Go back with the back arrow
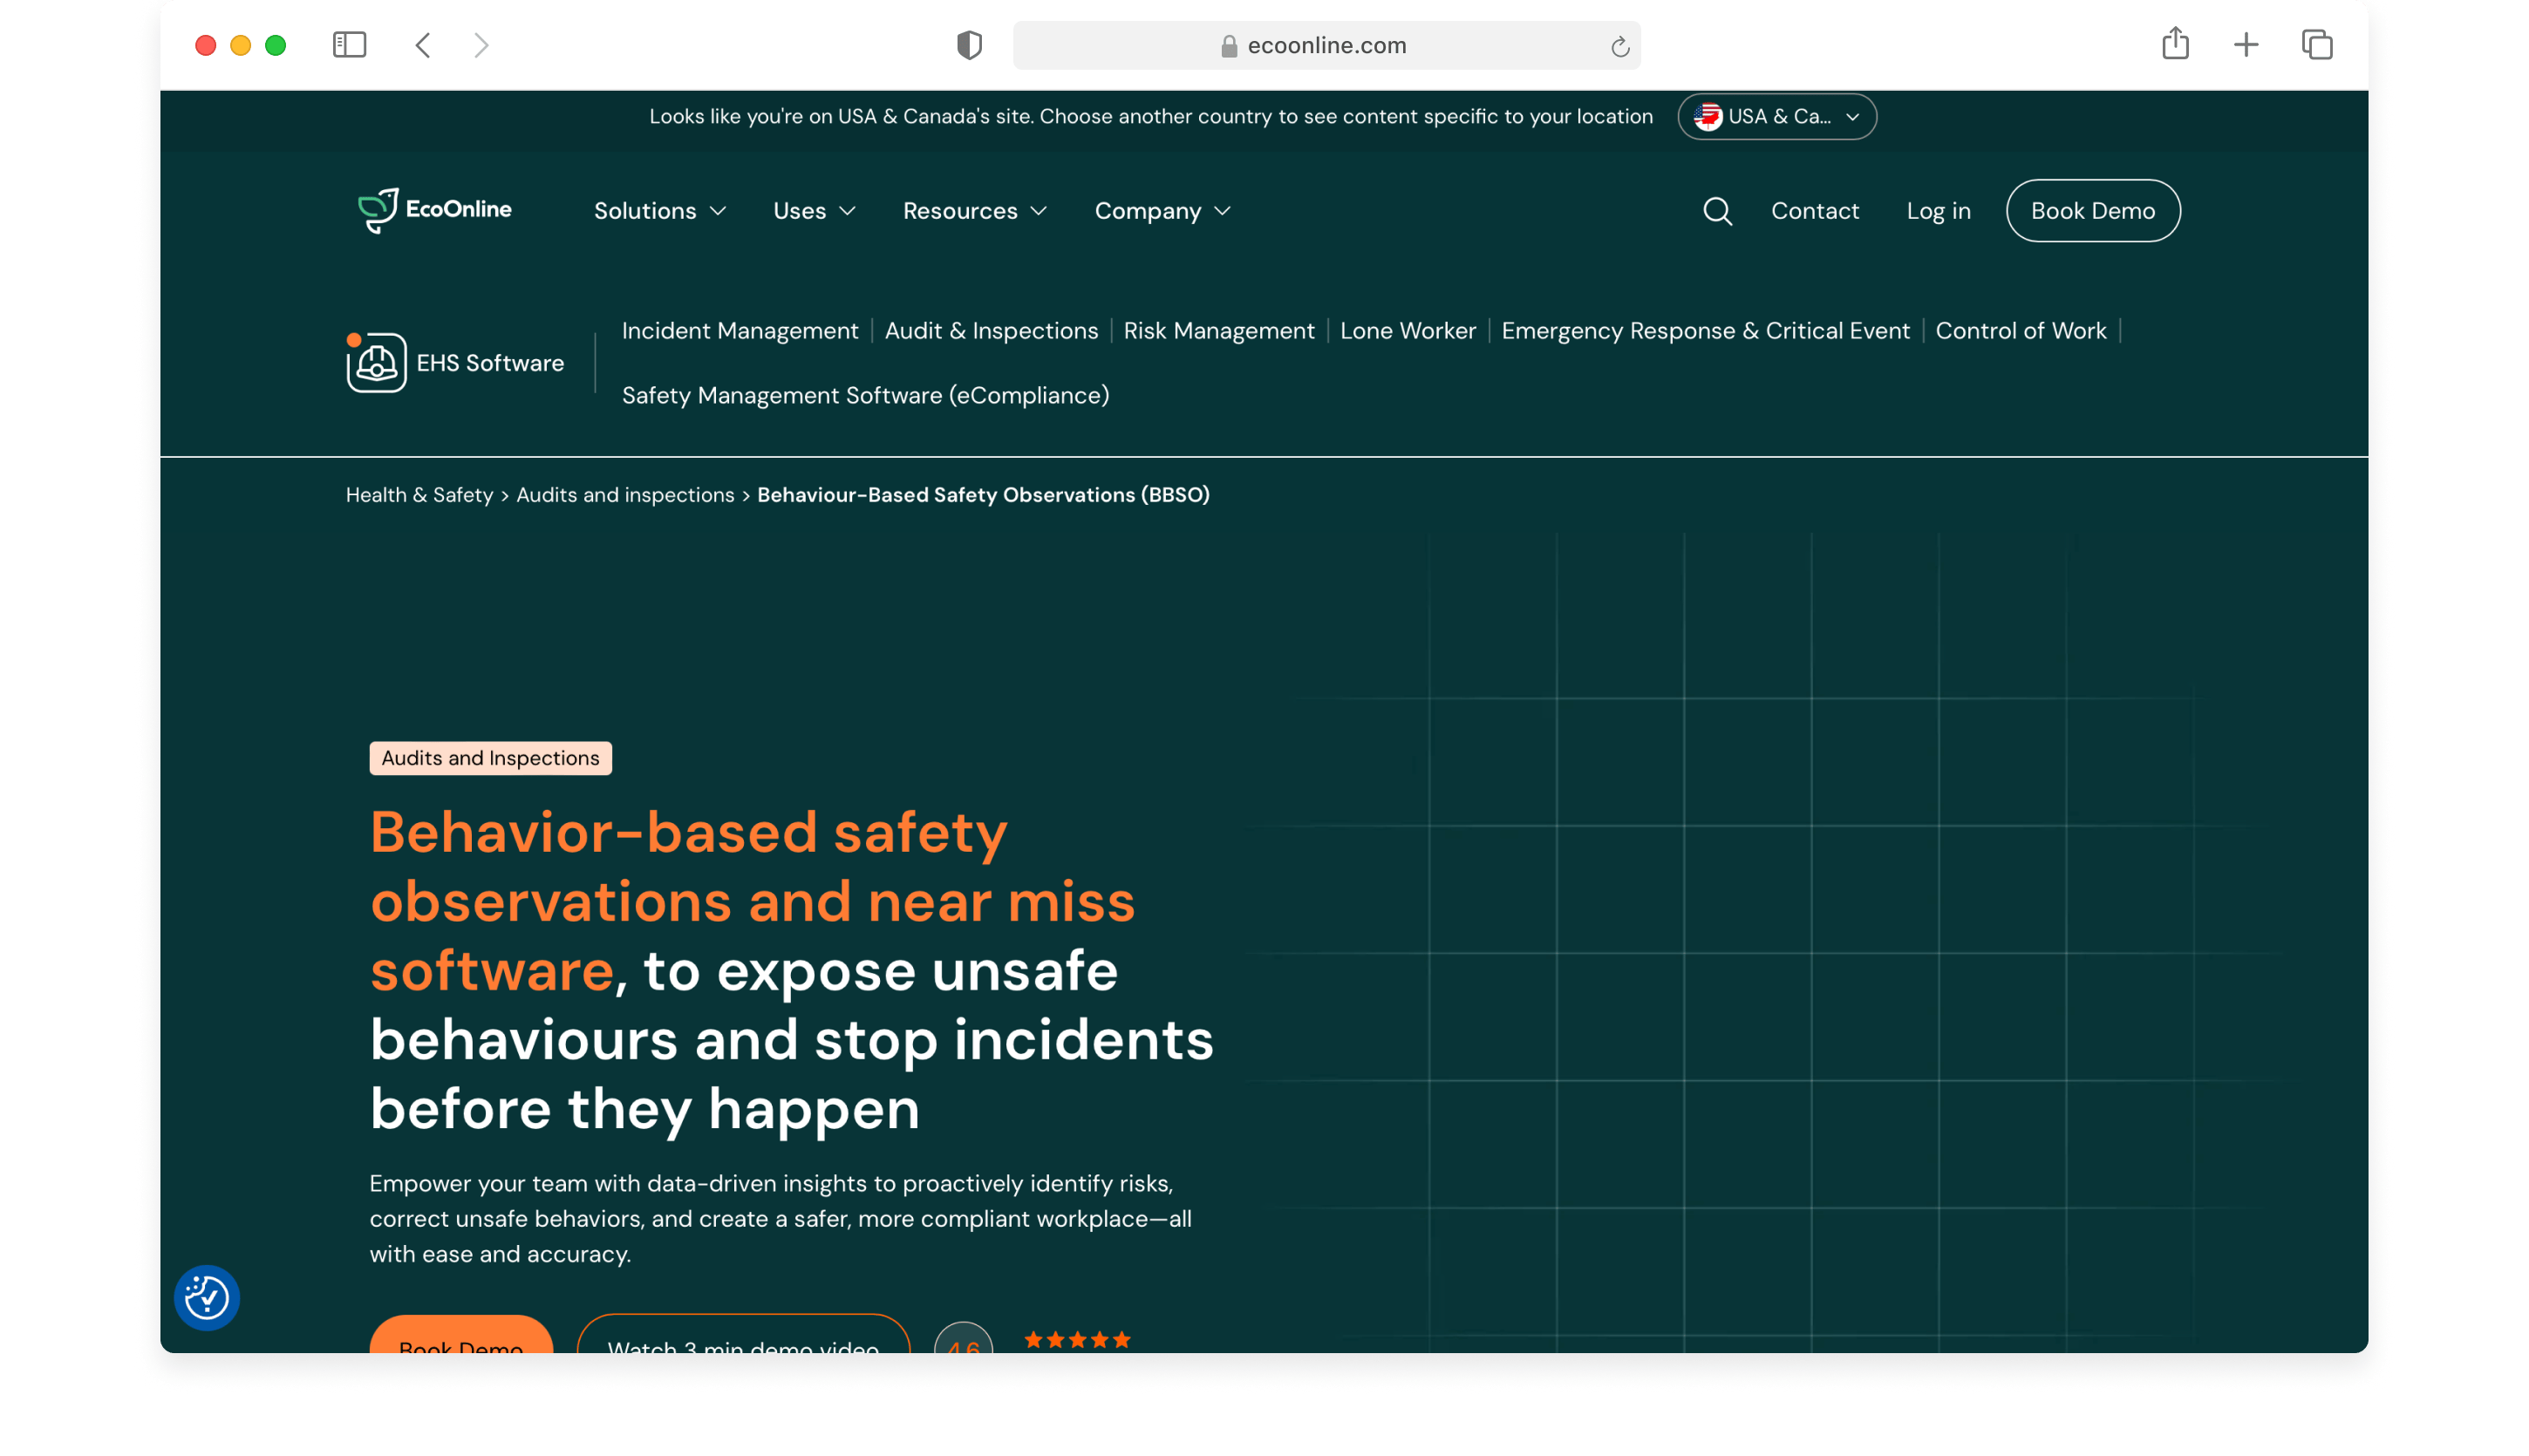Screen dimensions: 2529x1456 [423, 45]
